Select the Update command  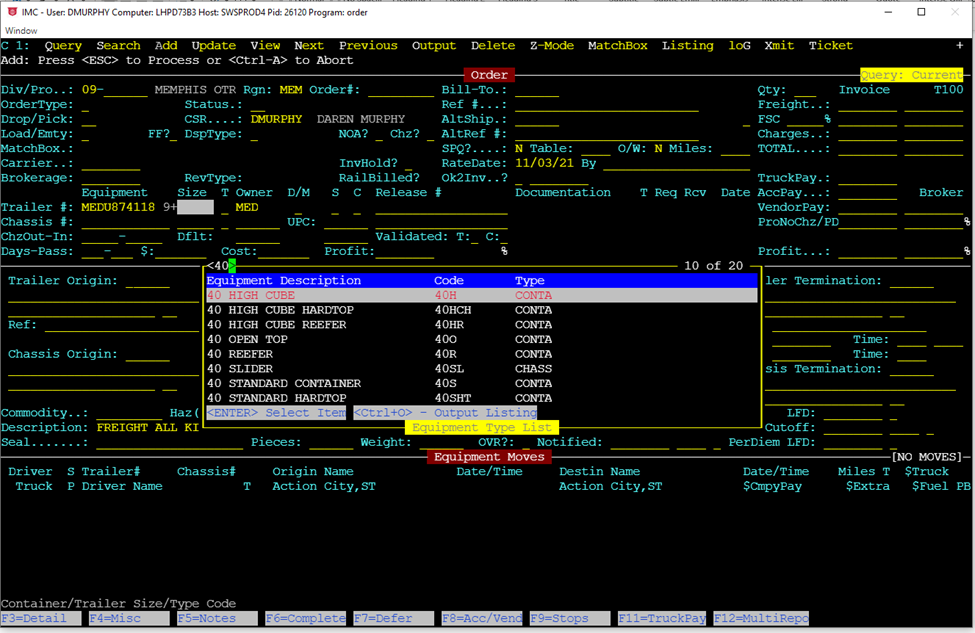pos(213,45)
